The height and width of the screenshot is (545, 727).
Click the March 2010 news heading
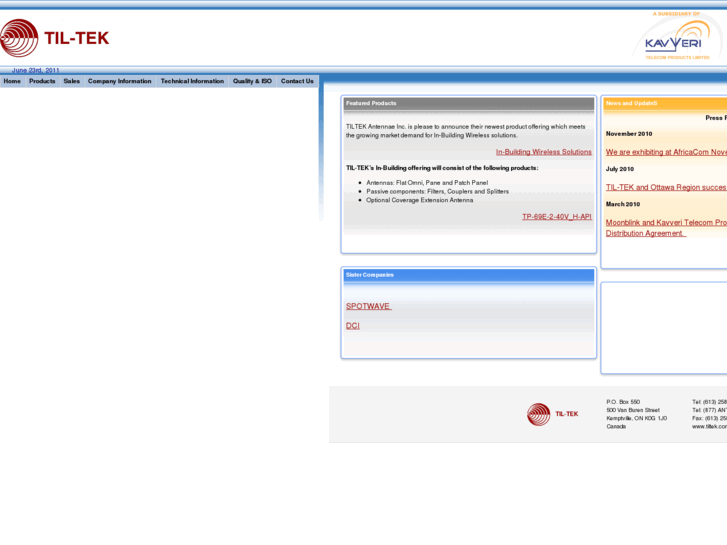coord(623,204)
